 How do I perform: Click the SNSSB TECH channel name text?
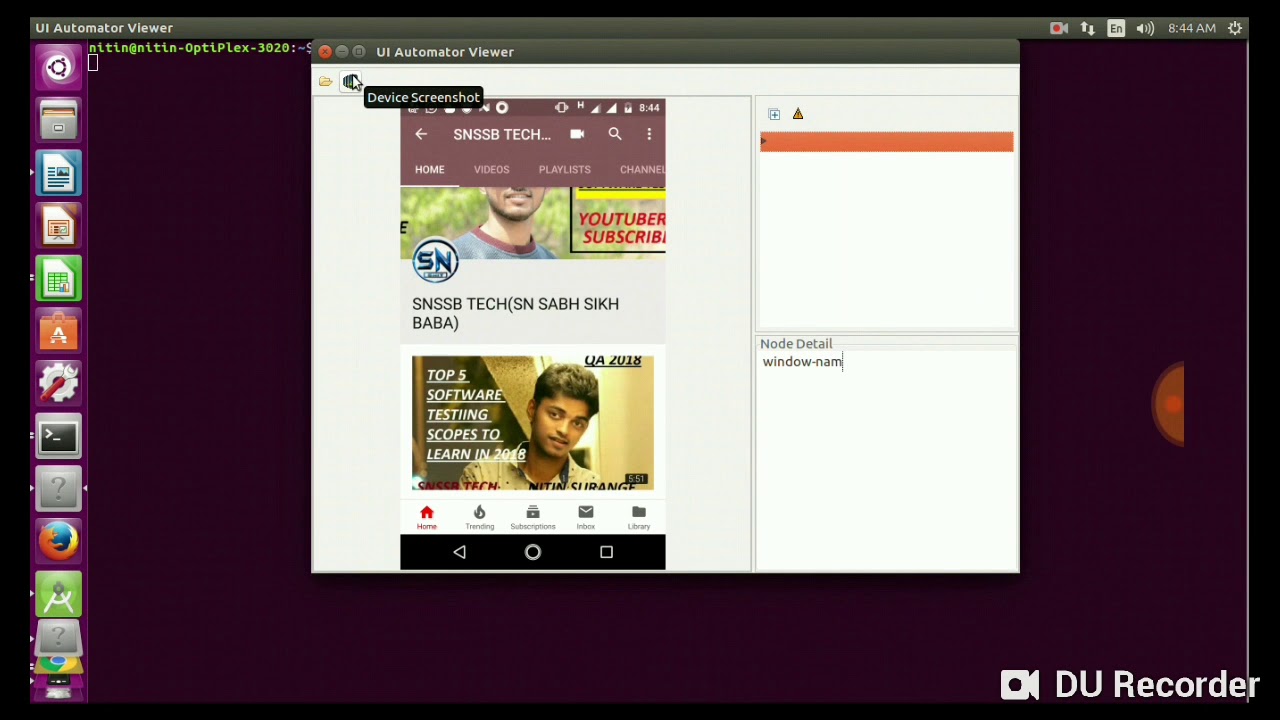click(x=516, y=313)
